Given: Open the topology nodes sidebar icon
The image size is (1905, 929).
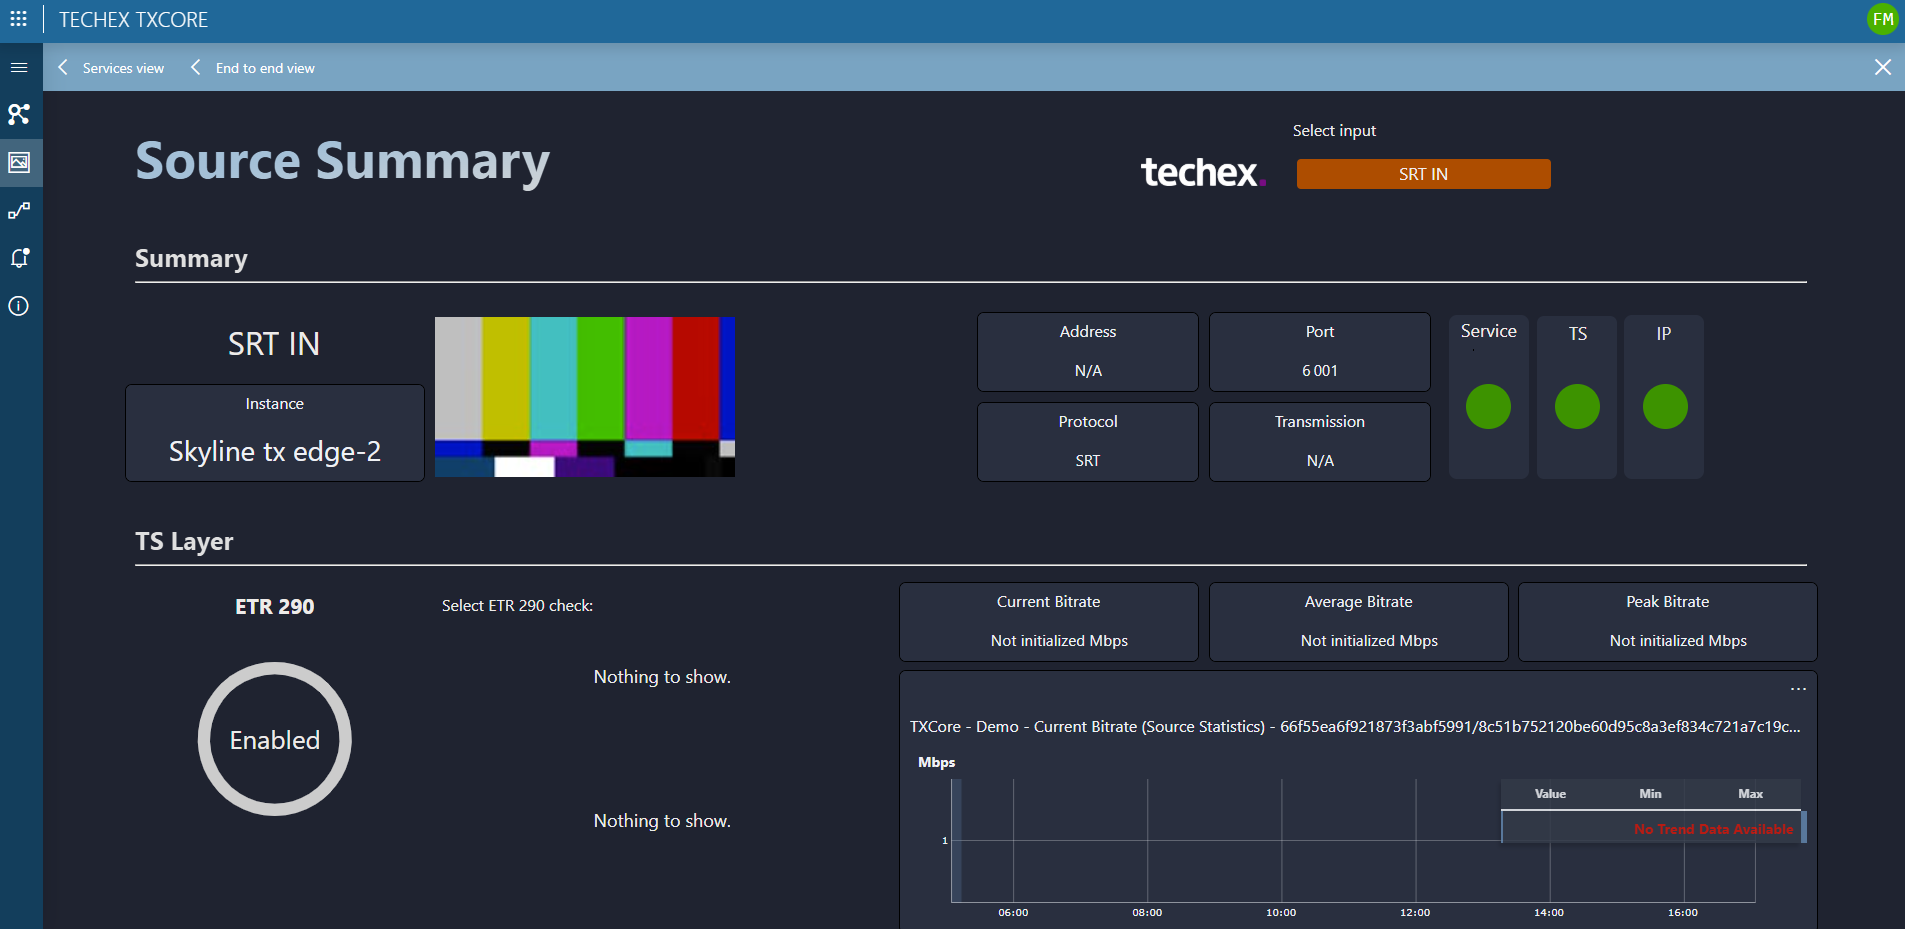Looking at the screenshot, I should 19,114.
